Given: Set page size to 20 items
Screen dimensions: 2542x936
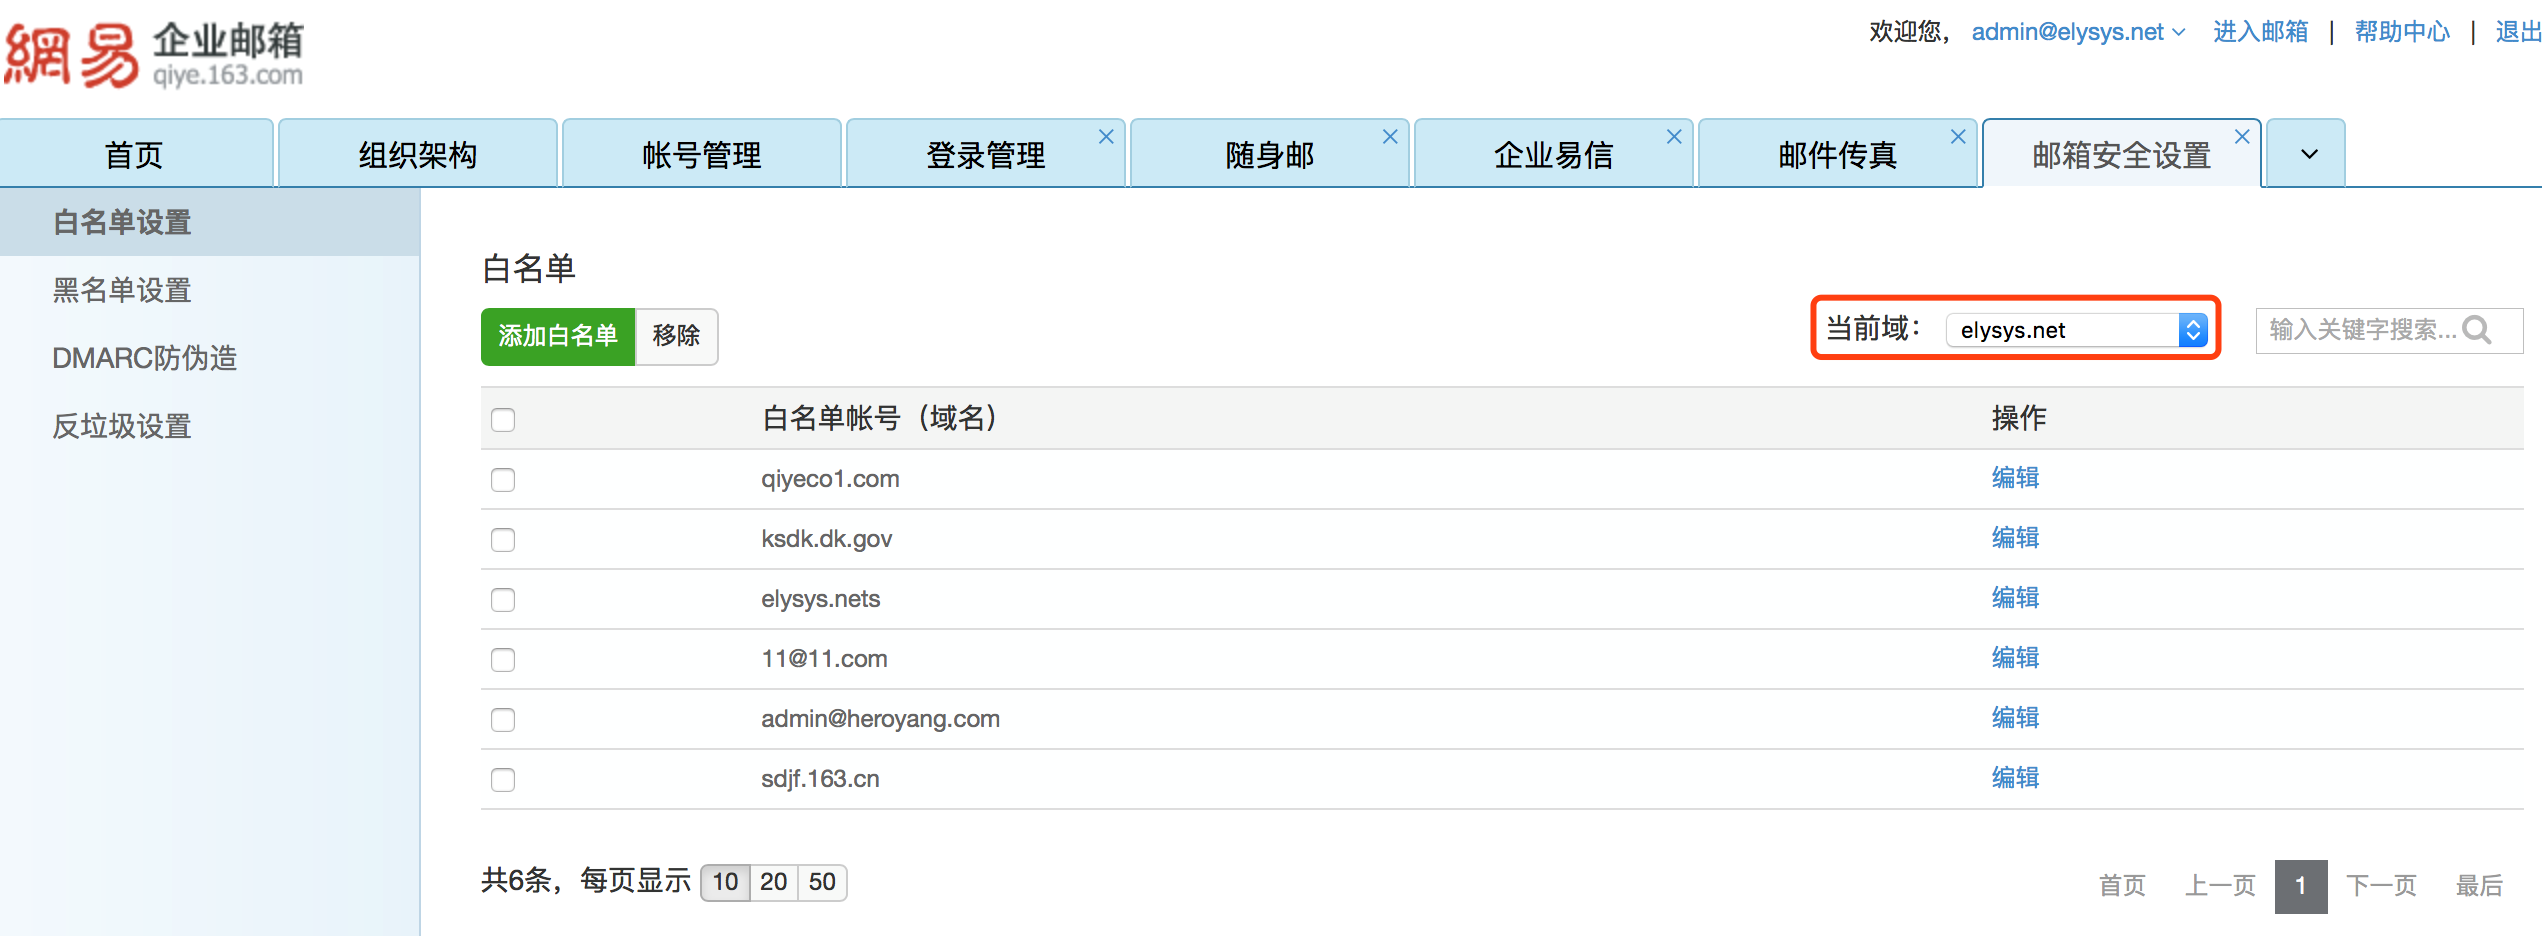Looking at the screenshot, I should tap(773, 882).
